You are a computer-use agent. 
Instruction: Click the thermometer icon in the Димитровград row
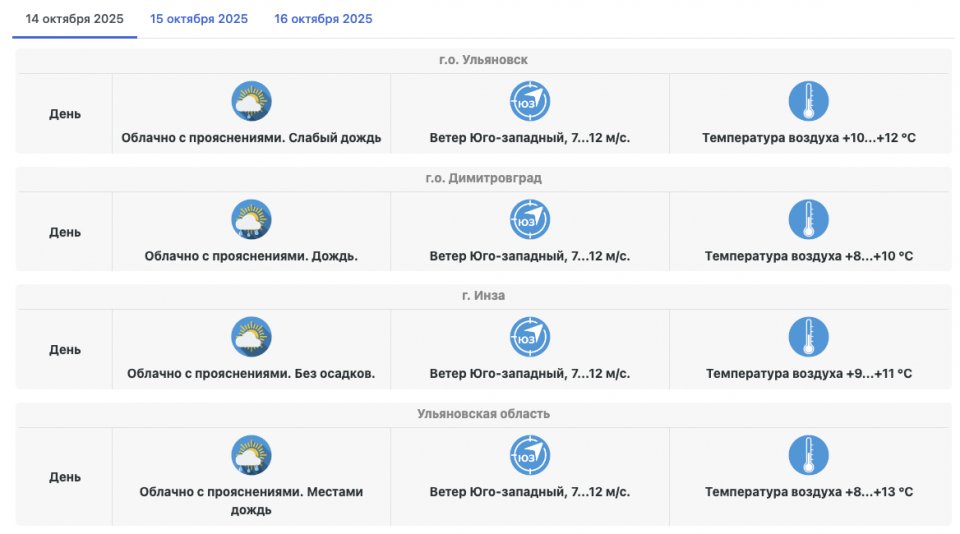[808, 219]
